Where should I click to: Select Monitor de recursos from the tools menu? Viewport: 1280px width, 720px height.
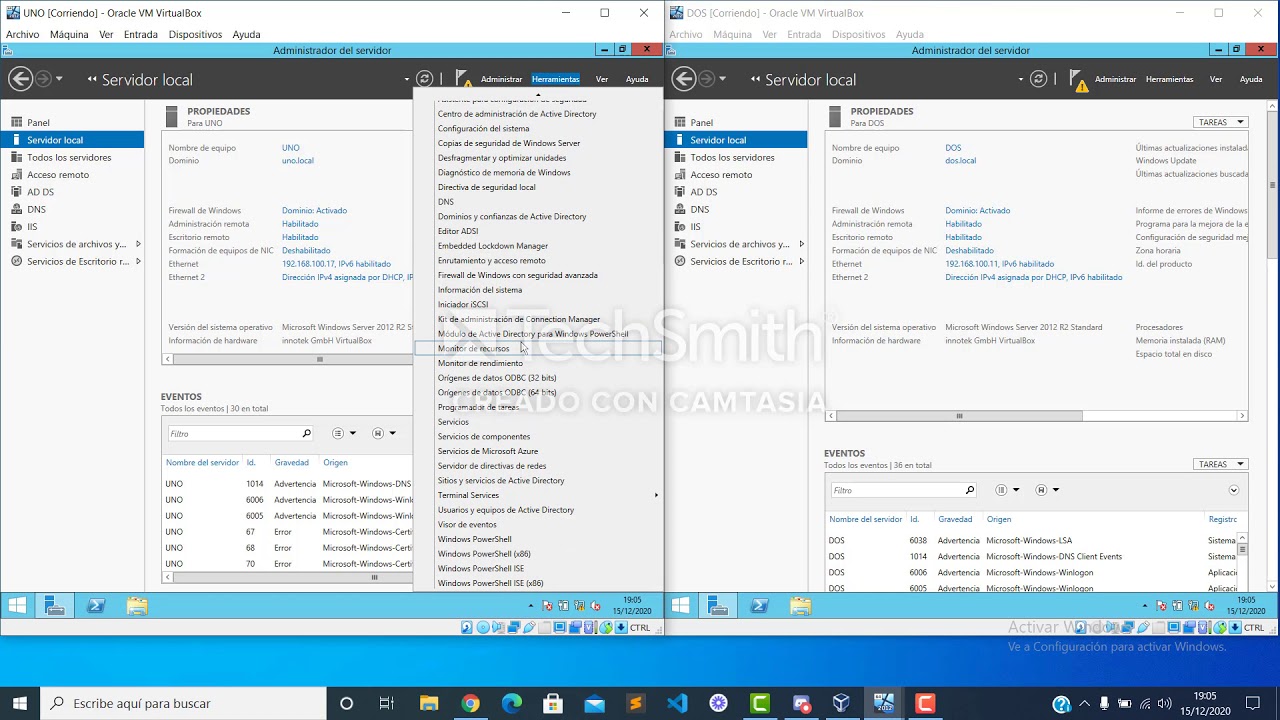coord(538,348)
